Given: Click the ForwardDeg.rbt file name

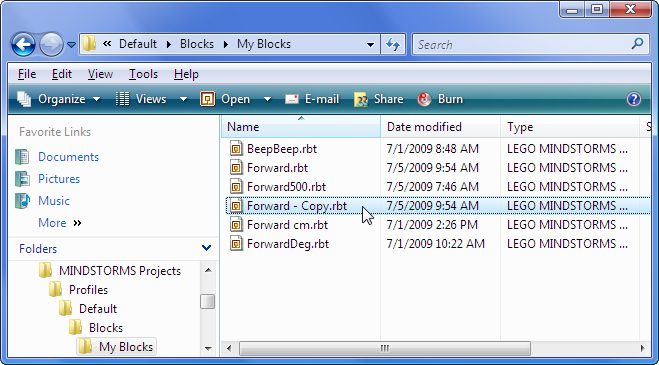Looking at the screenshot, I should (288, 244).
